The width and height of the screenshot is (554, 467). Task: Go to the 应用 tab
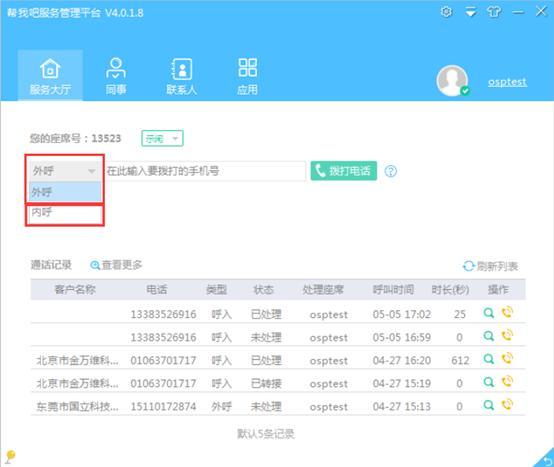(247, 76)
